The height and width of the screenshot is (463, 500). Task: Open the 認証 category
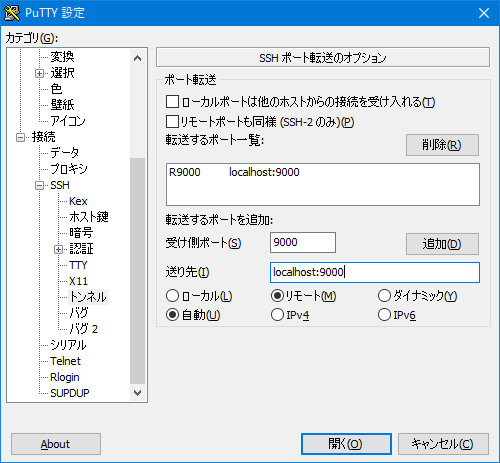[x=81, y=249]
